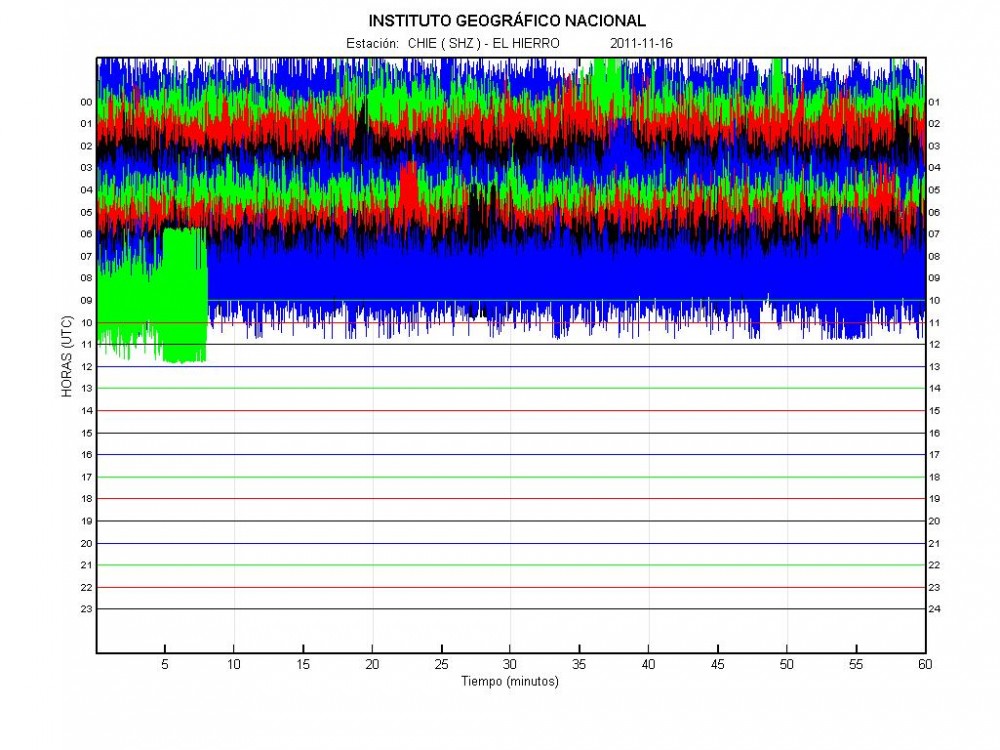Click the red burst near minute 22
Screen dimensions: 1000x750
pyautogui.click(x=408, y=188)
